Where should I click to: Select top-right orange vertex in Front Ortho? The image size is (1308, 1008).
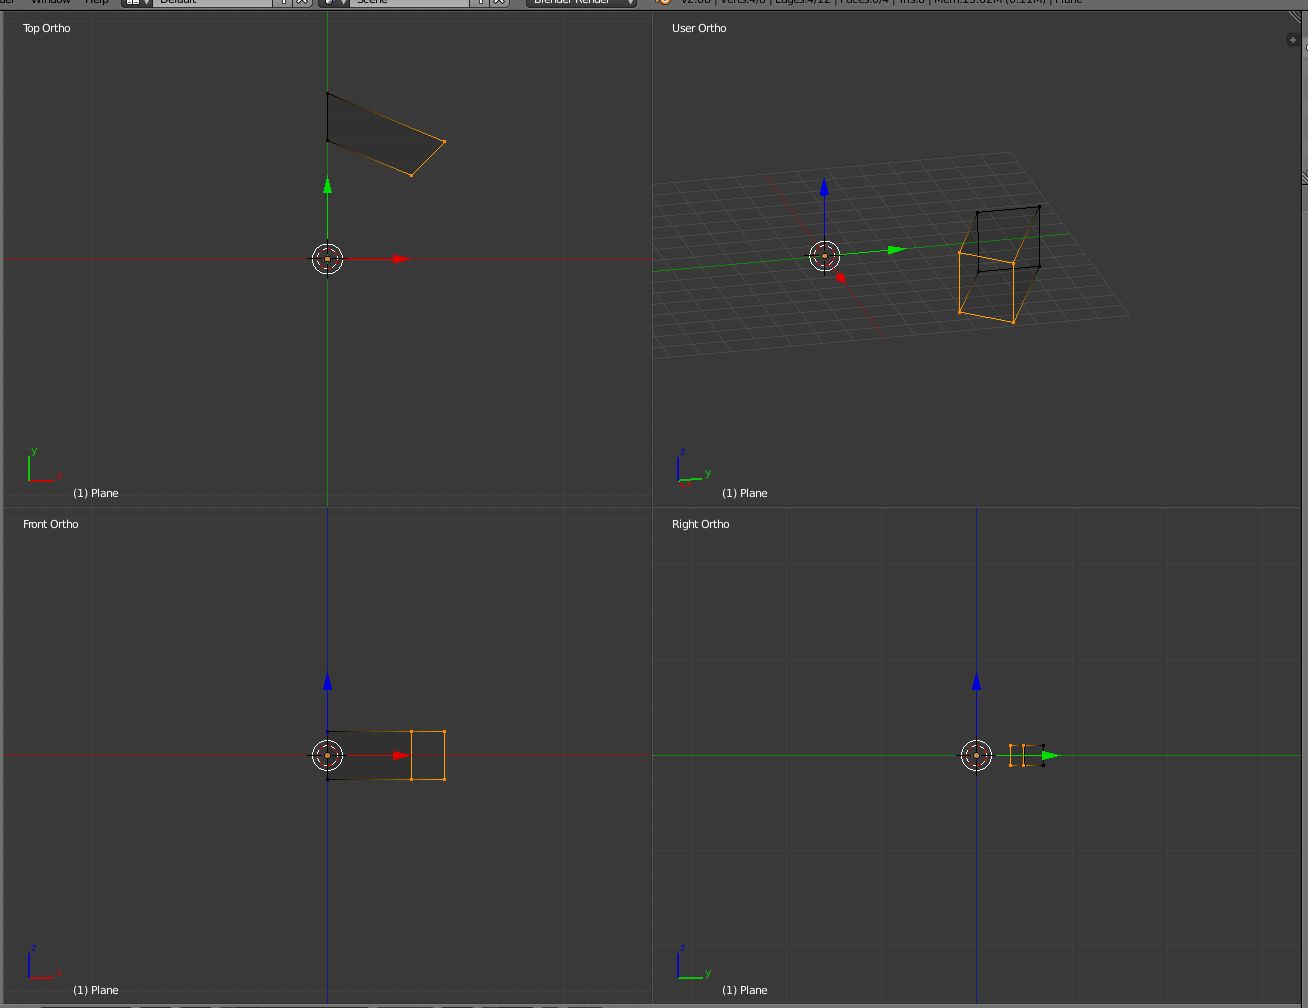click(444, 731)
